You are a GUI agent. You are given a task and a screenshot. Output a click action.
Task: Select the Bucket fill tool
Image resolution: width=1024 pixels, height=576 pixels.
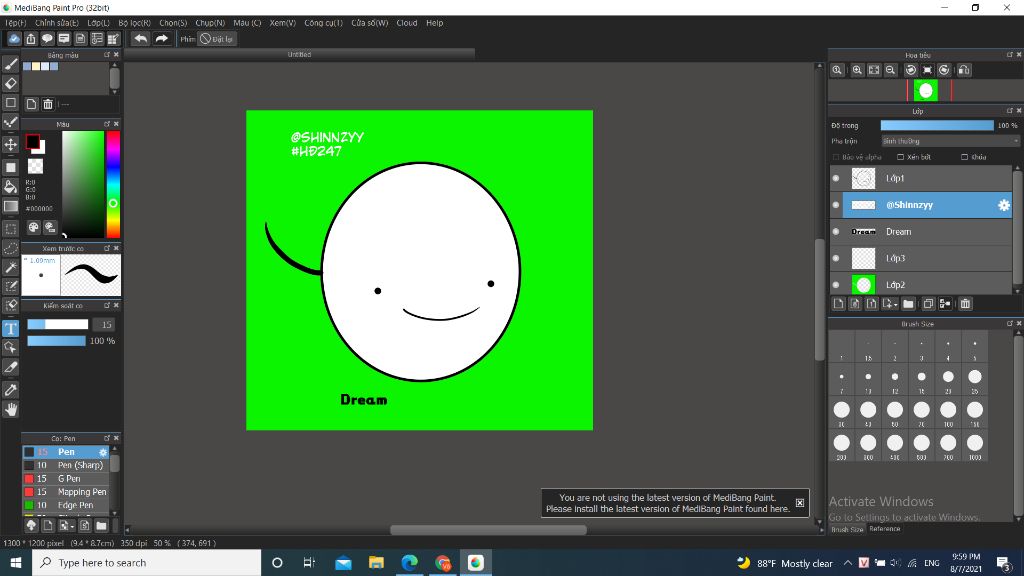click(x=10, y=187)
